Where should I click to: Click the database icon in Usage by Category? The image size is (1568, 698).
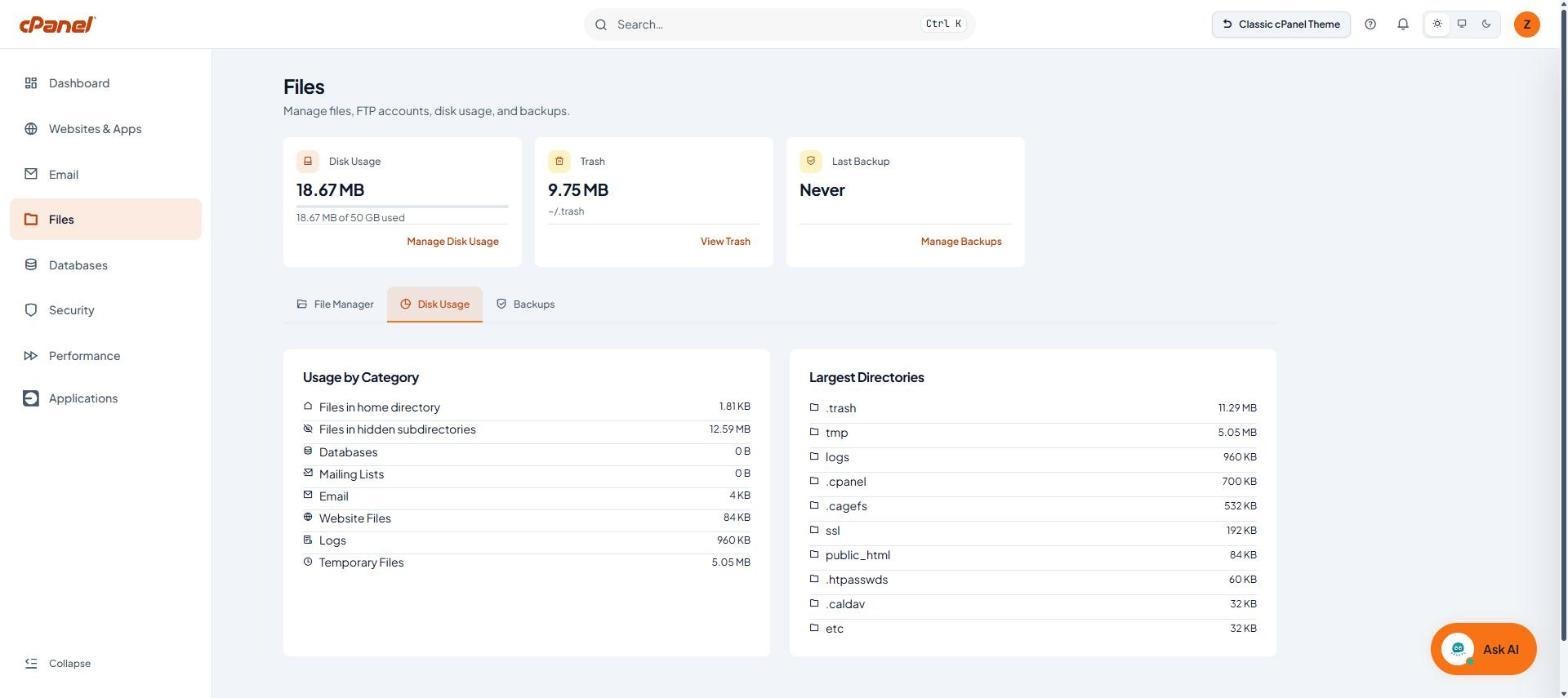coord(308,451)
